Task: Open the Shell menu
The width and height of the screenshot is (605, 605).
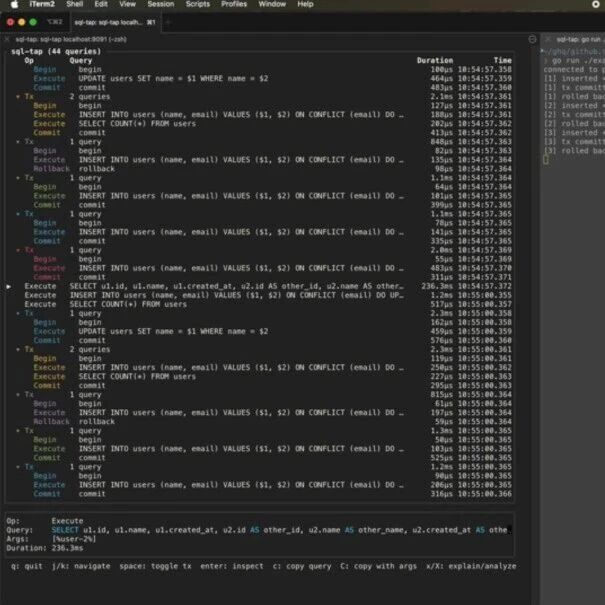Action: pyautogui.click(x=74, y=4)
